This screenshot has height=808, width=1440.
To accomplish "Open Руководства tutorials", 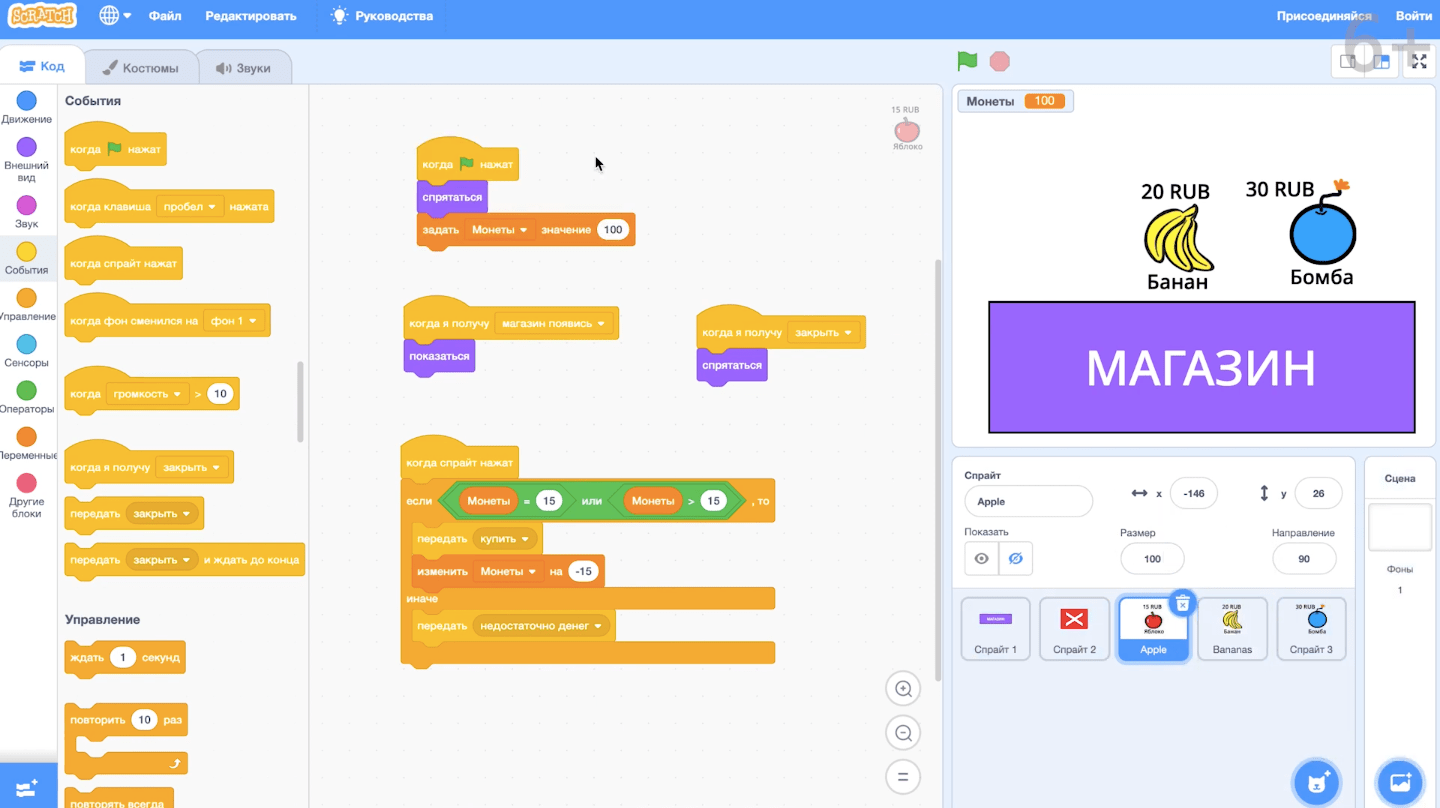I will click(383, 16).
